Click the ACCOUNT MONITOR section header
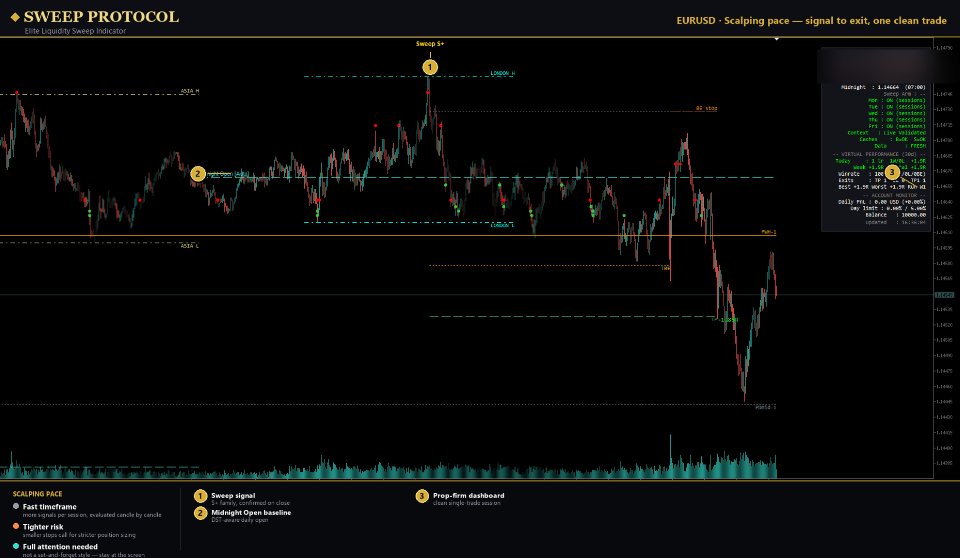Viewport: 960px width, 558px height. pos(894,195)
